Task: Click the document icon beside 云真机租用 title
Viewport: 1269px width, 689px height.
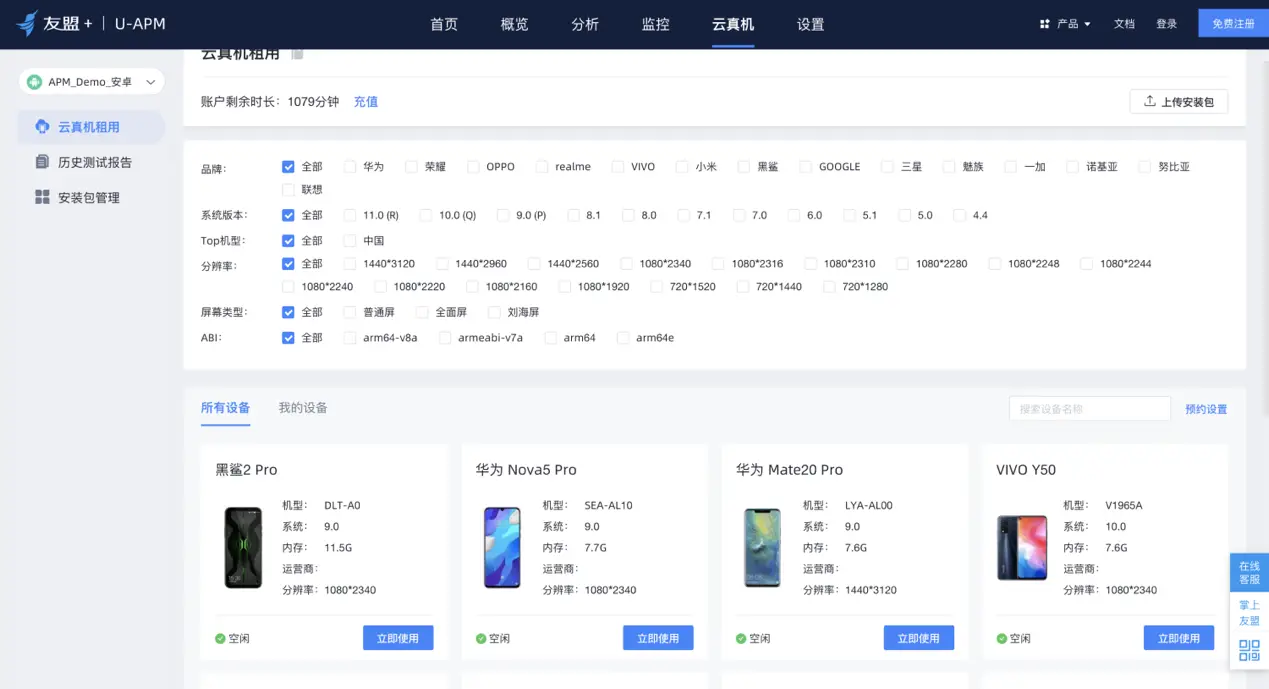Action: (x=297, y=54)
